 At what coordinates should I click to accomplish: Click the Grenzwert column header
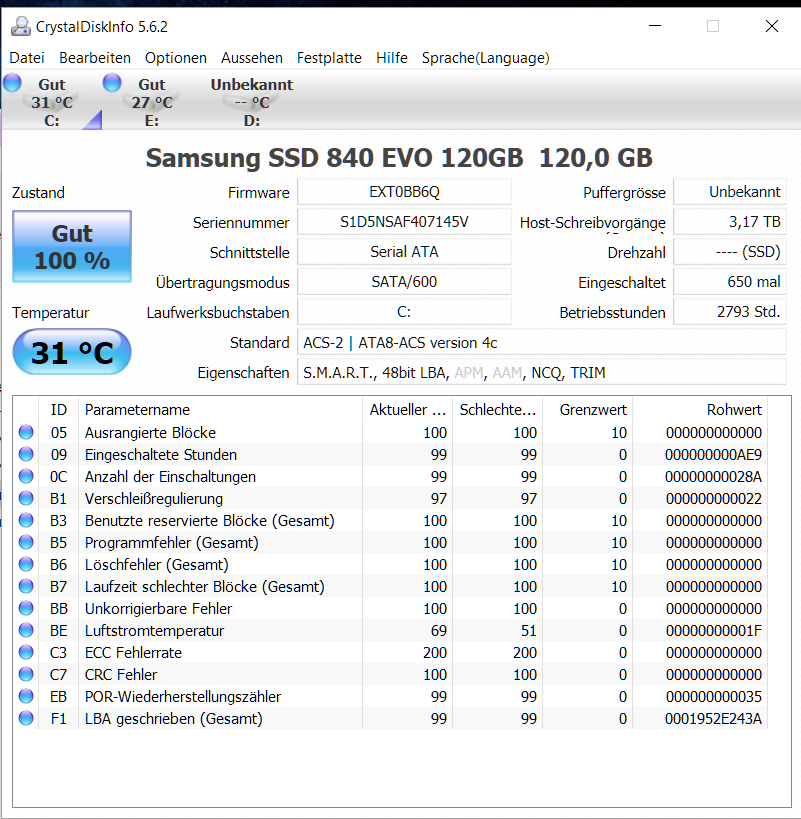point(587,410)
